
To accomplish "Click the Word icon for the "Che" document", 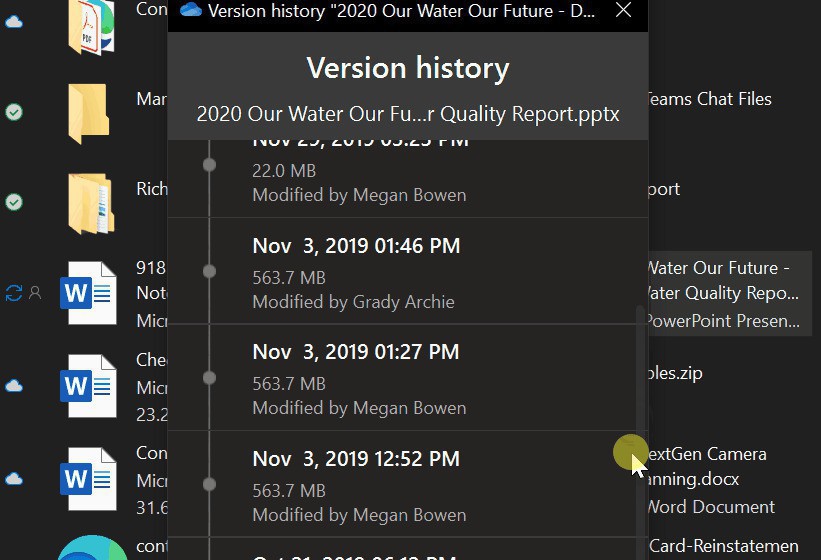I will coord(88,385).
